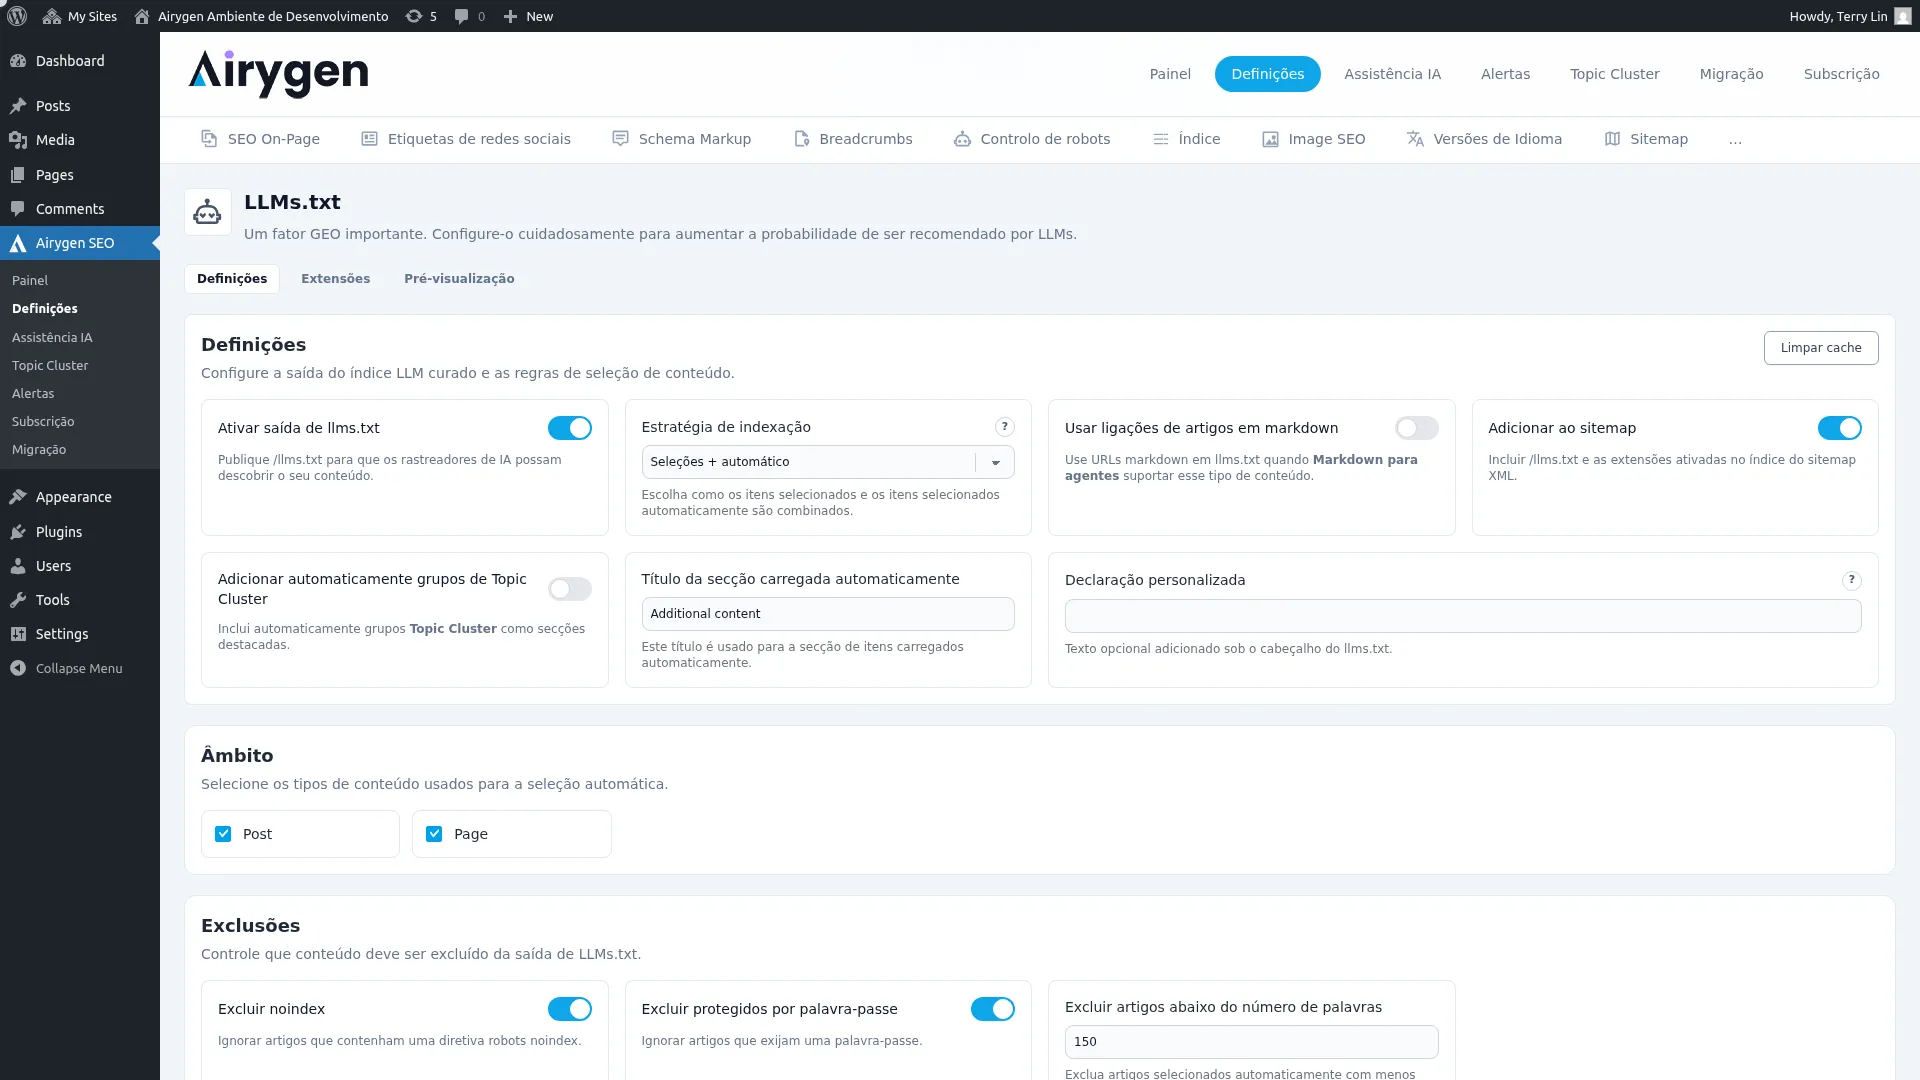Click the Sitemap map icon

1612,139
